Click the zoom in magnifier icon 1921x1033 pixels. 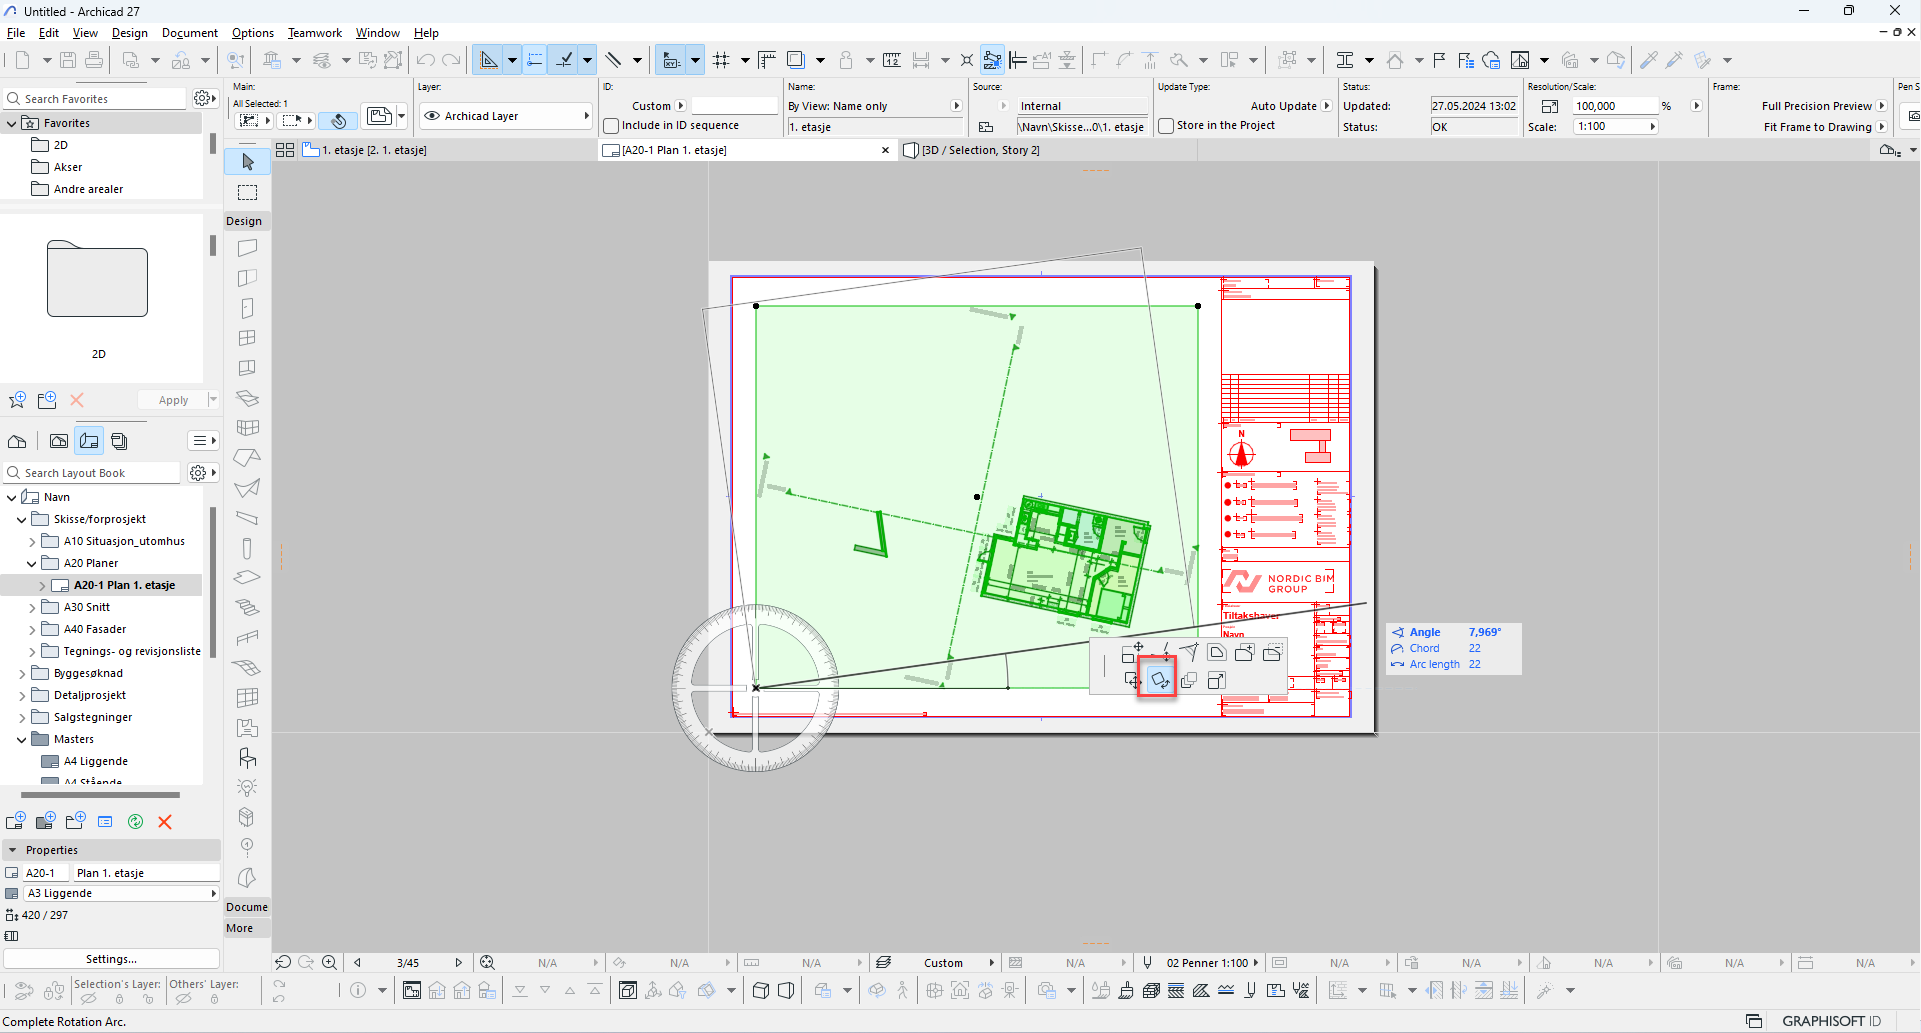329,963
